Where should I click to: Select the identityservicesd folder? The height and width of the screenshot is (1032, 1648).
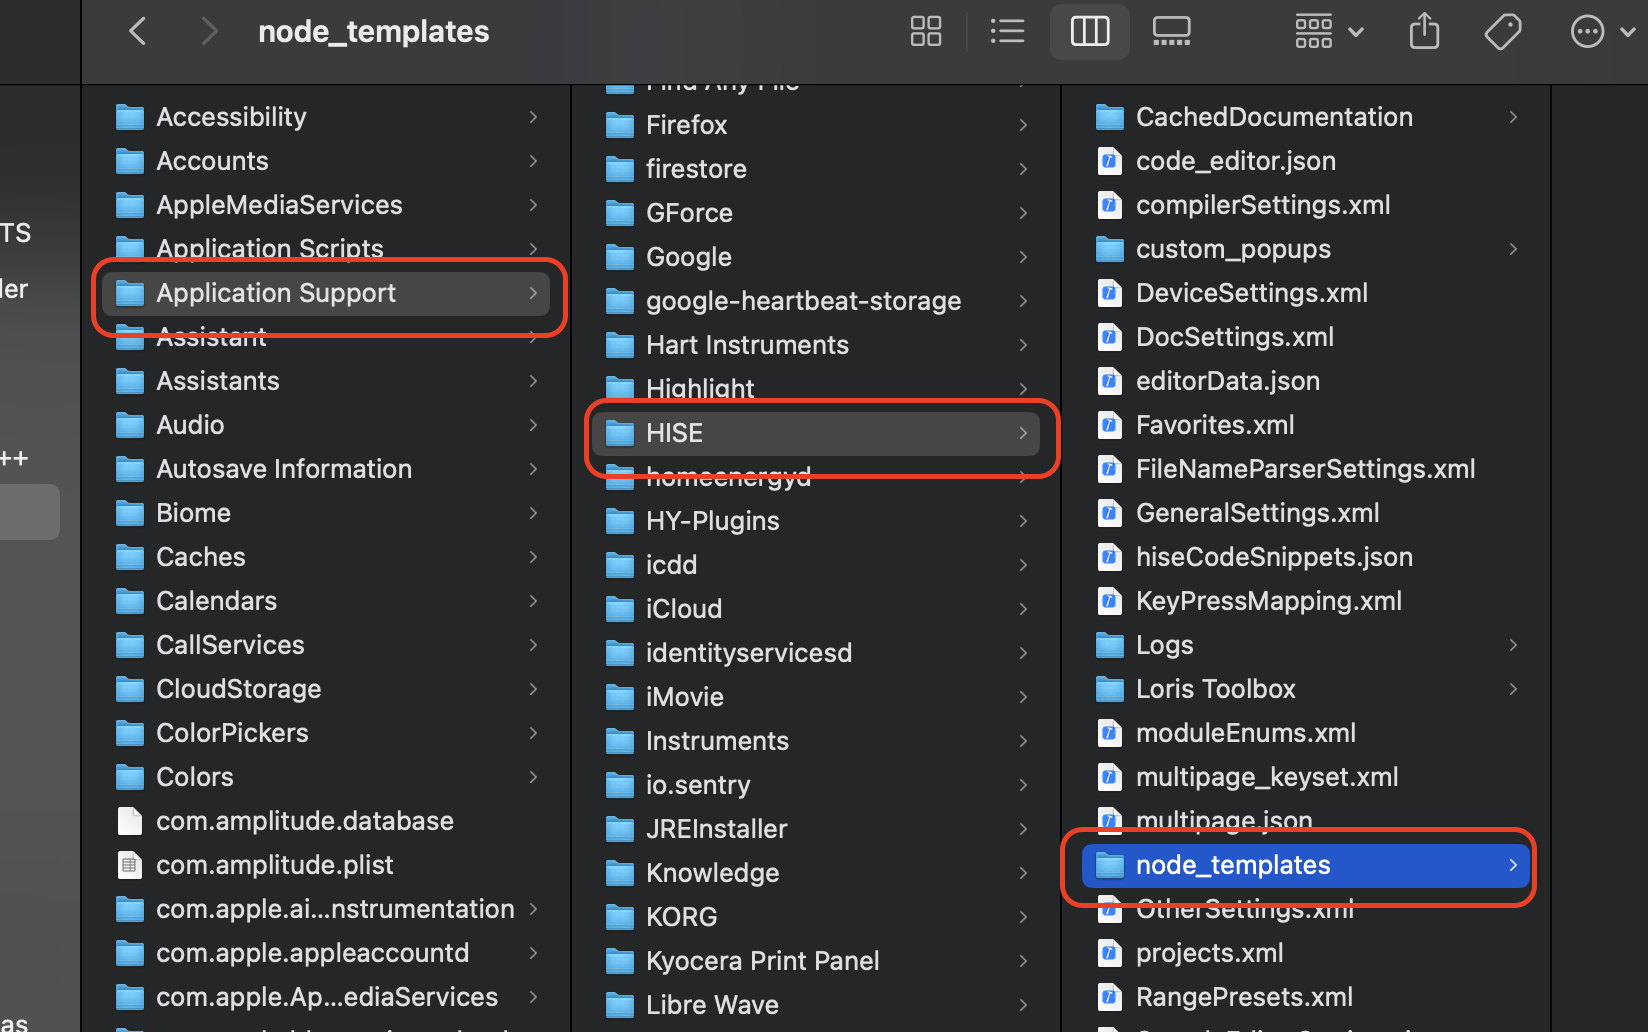(x=816, y=653)
